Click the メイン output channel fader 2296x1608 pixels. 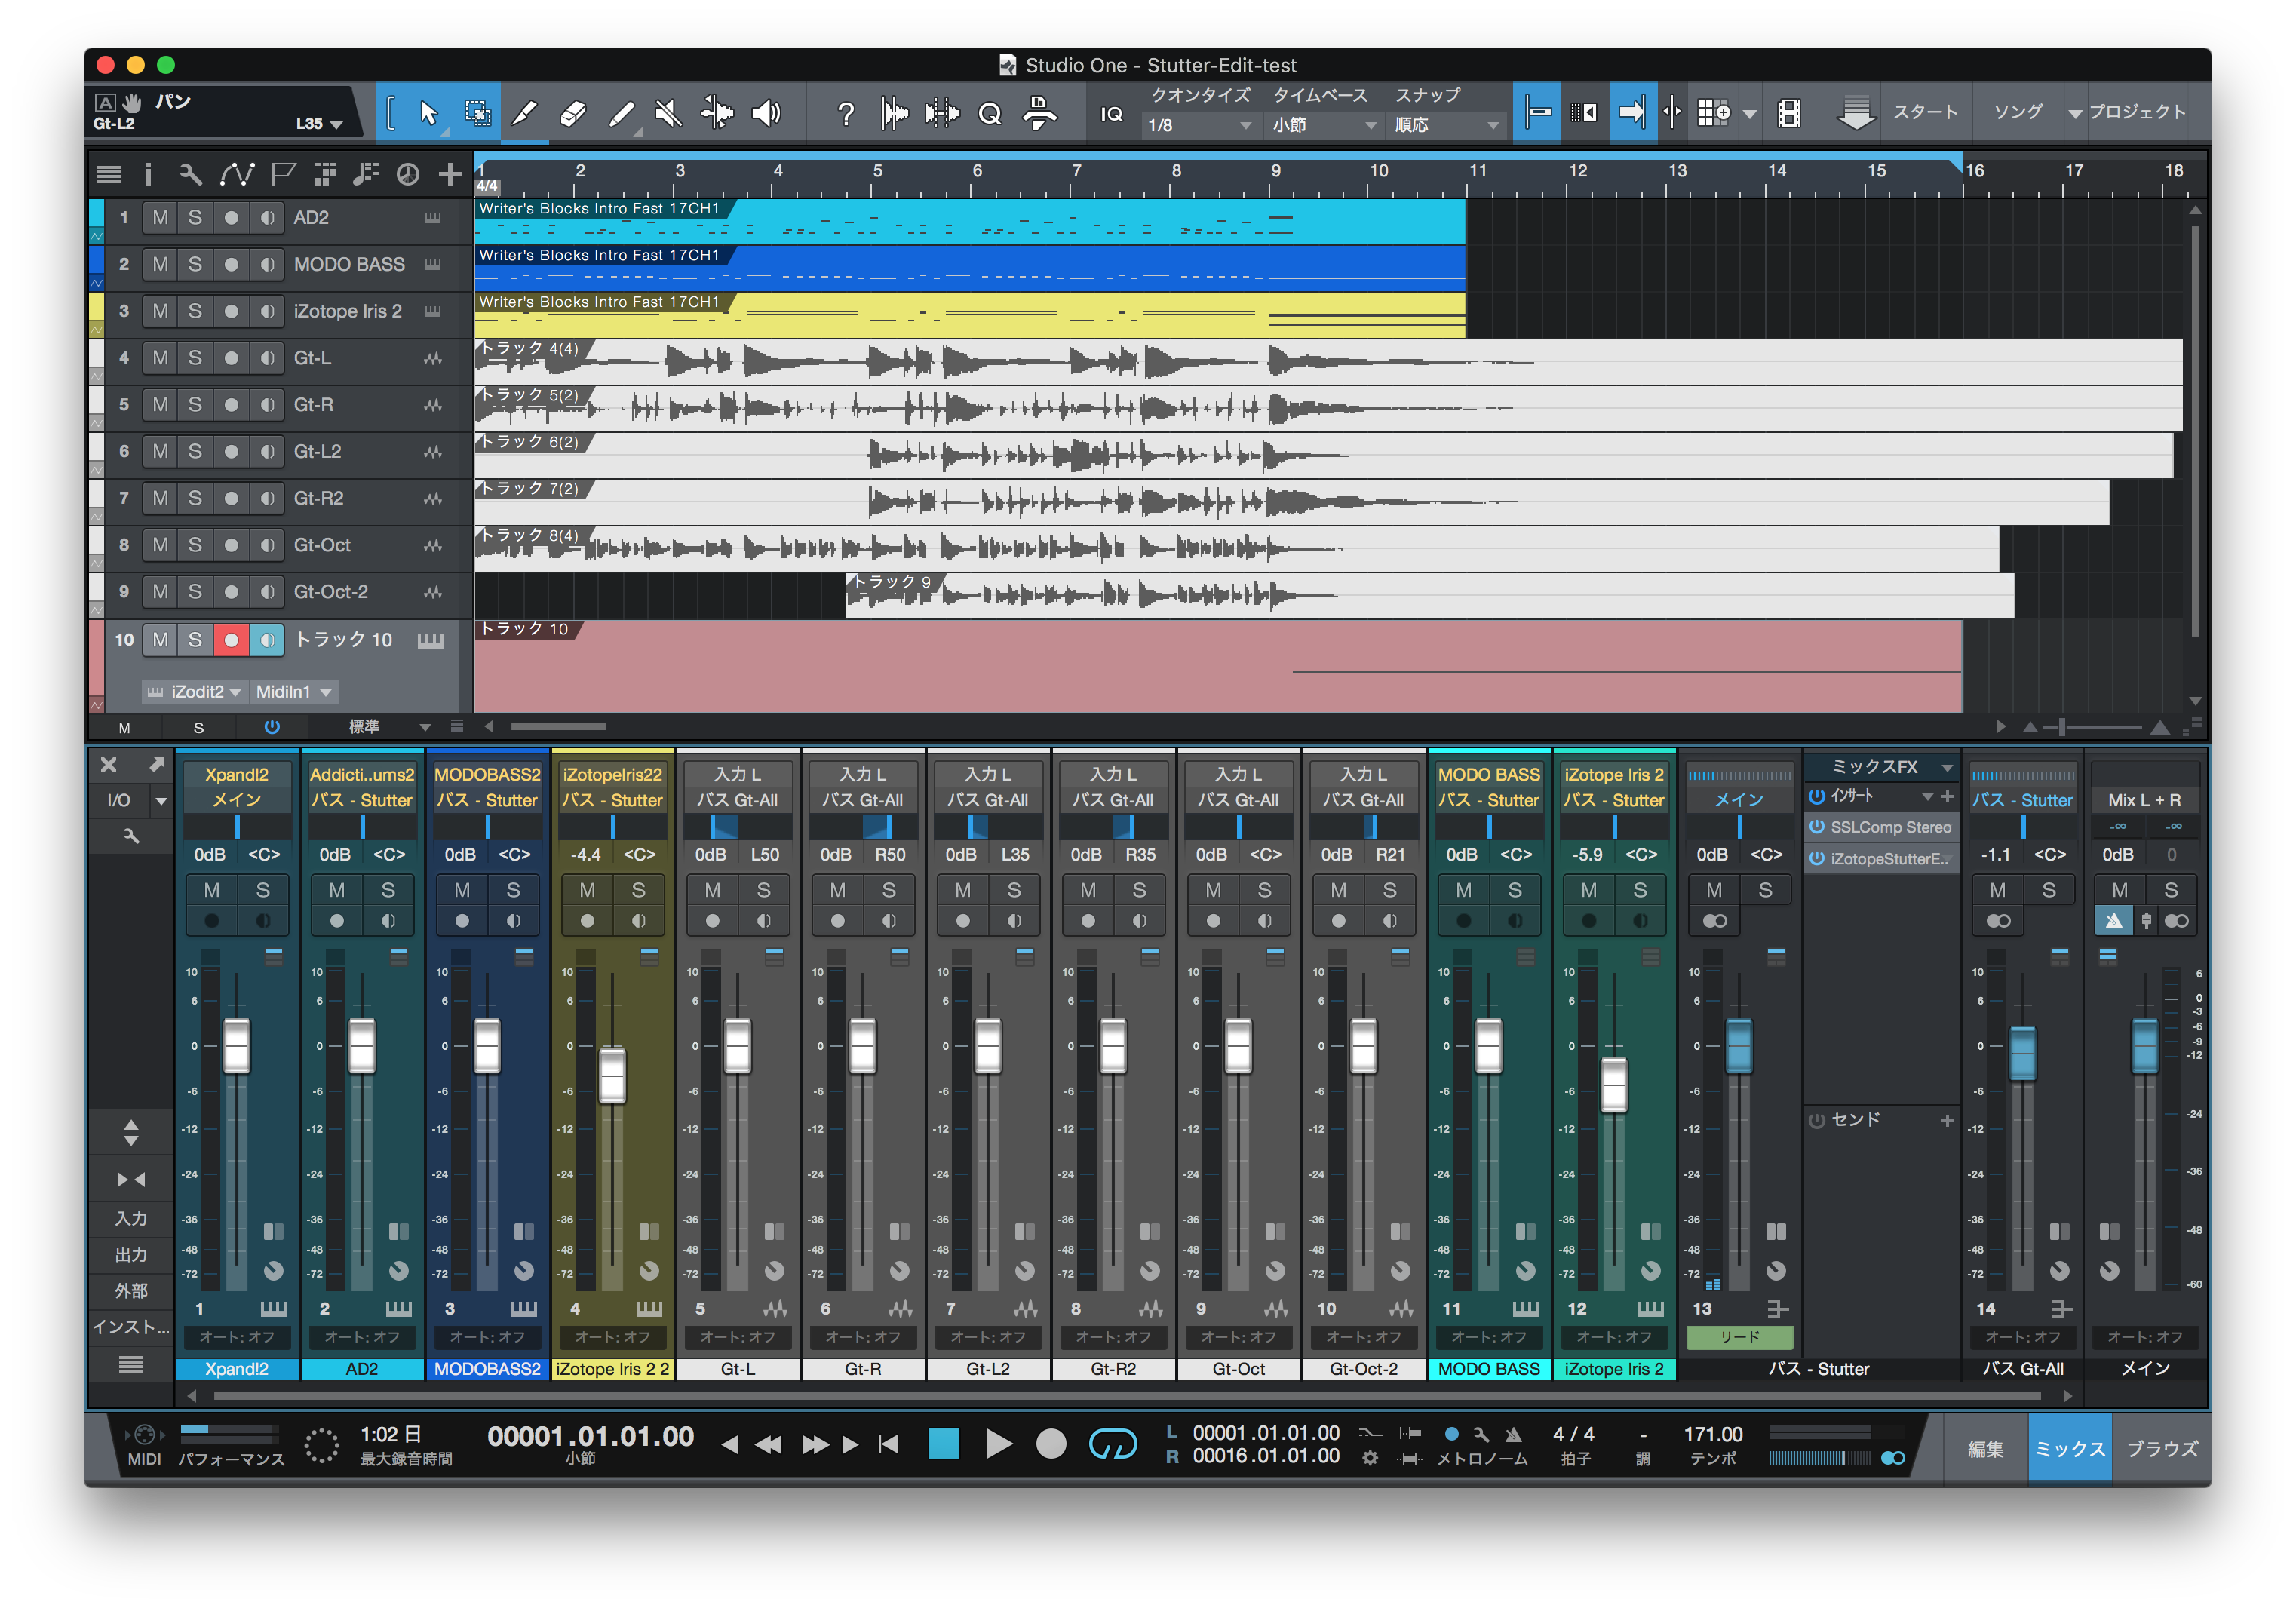coord(2144,1046)
